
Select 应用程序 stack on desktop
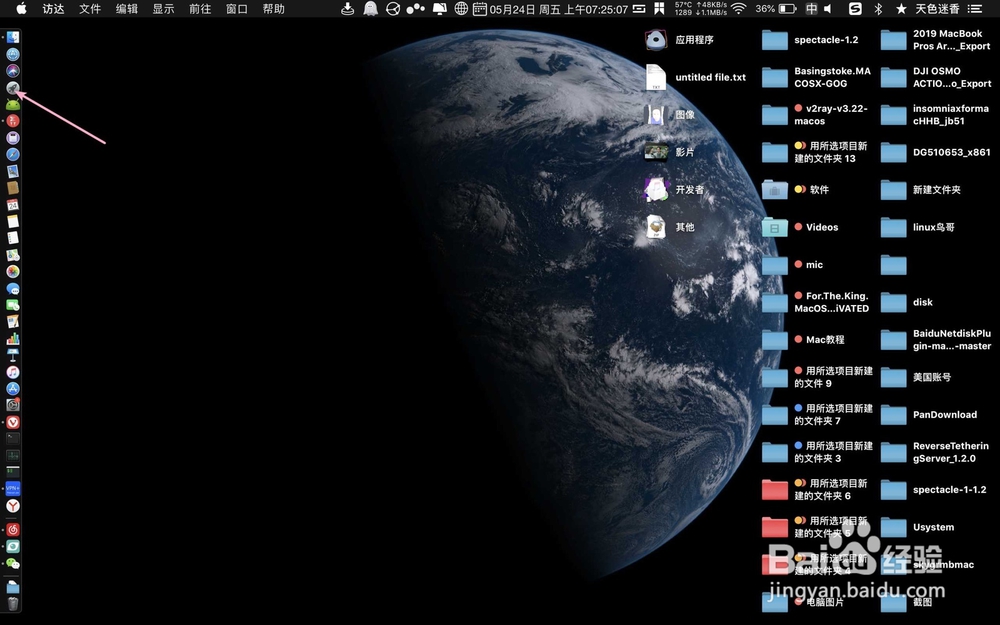coord(679,40)
